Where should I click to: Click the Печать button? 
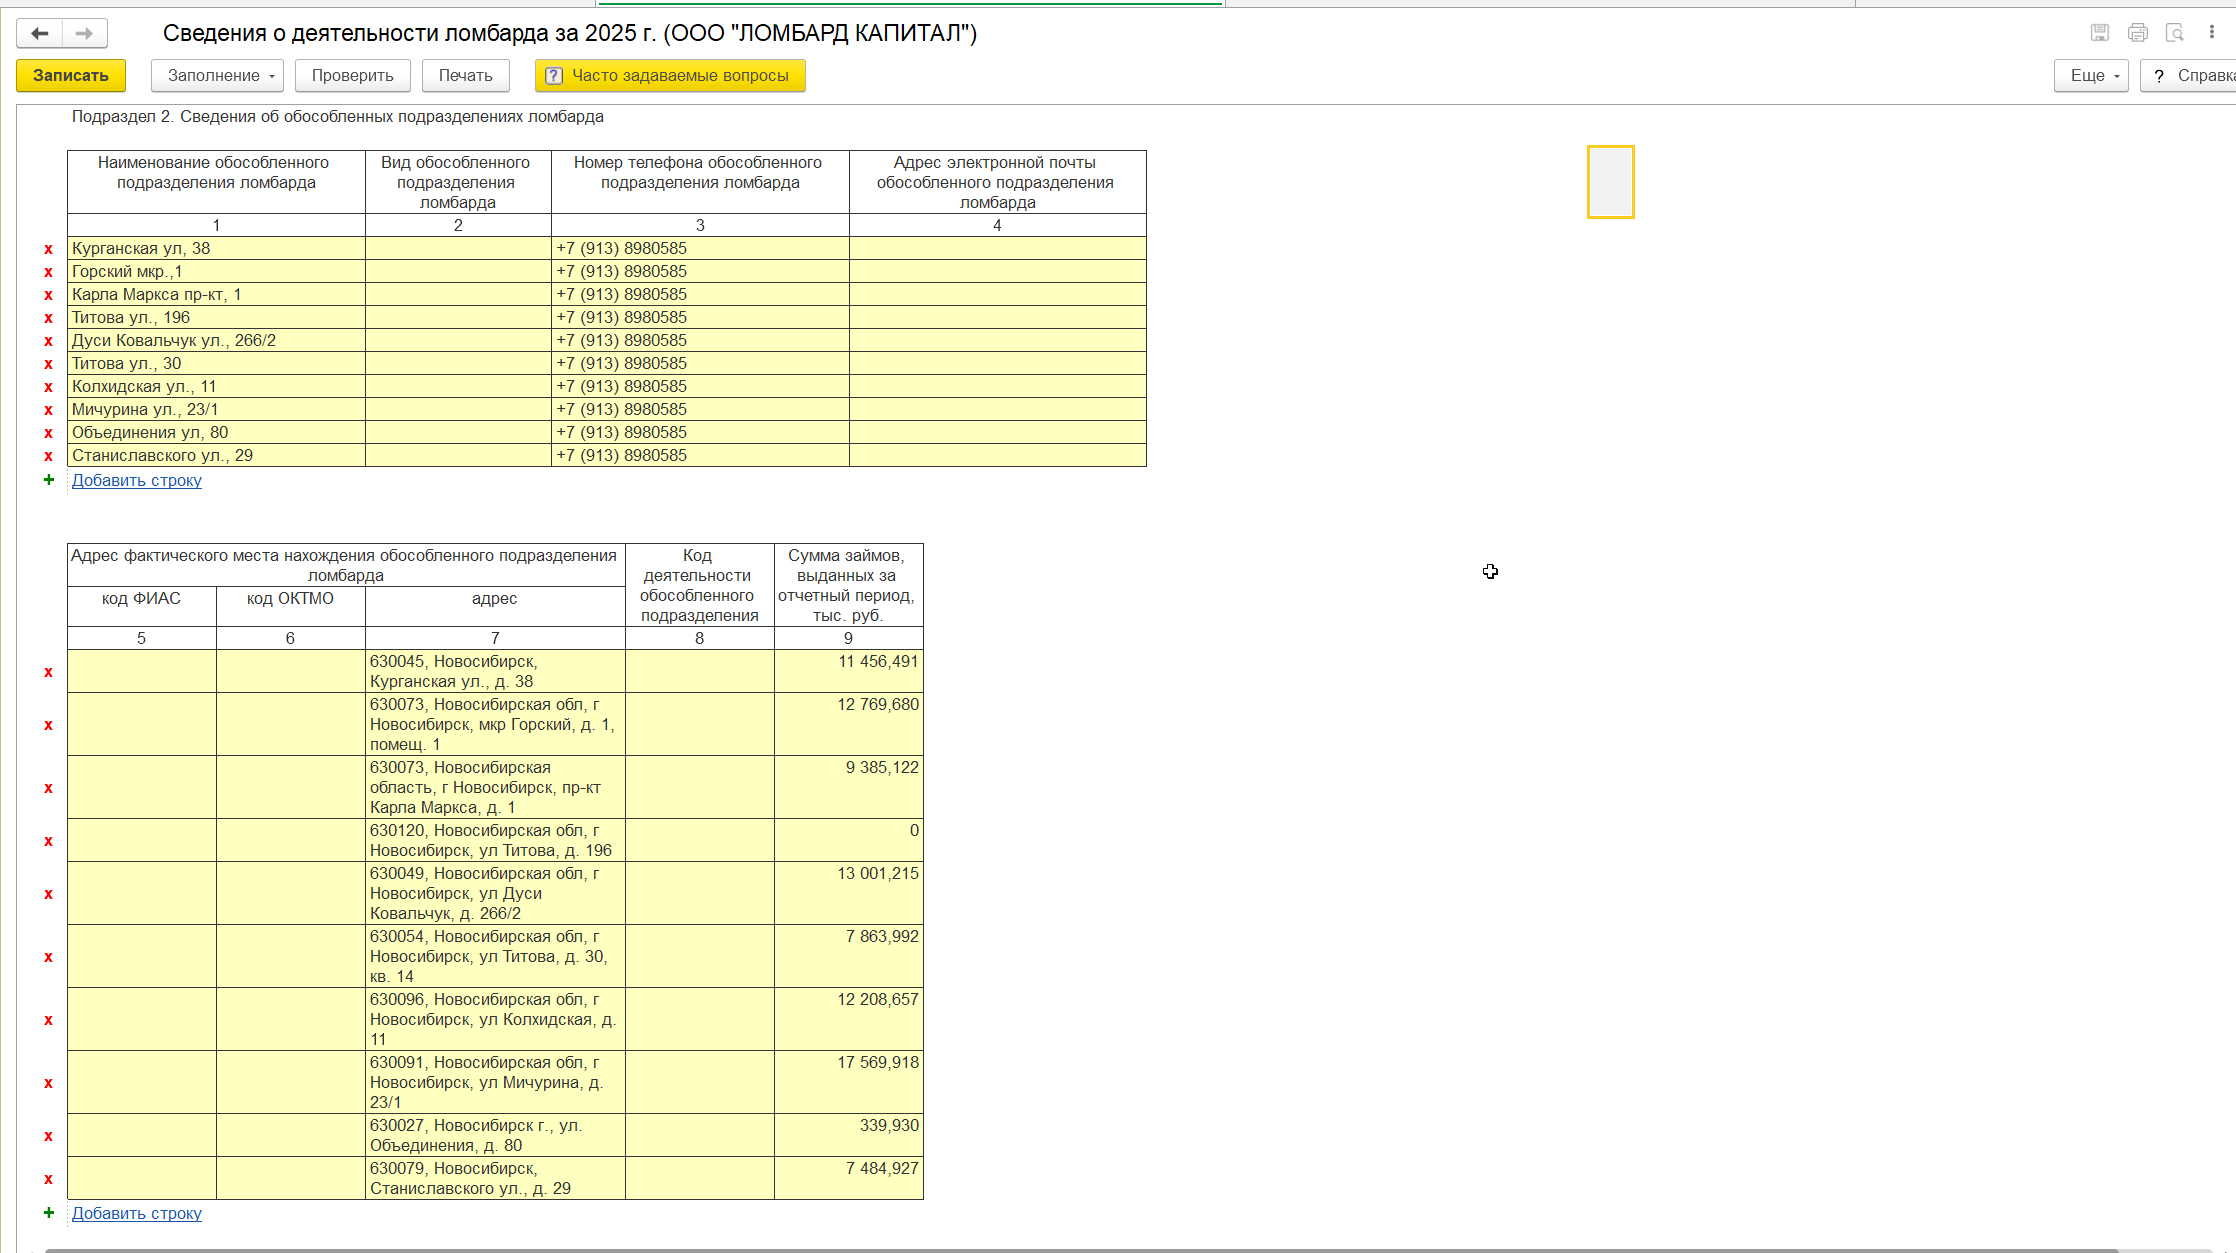coord(465,76)
